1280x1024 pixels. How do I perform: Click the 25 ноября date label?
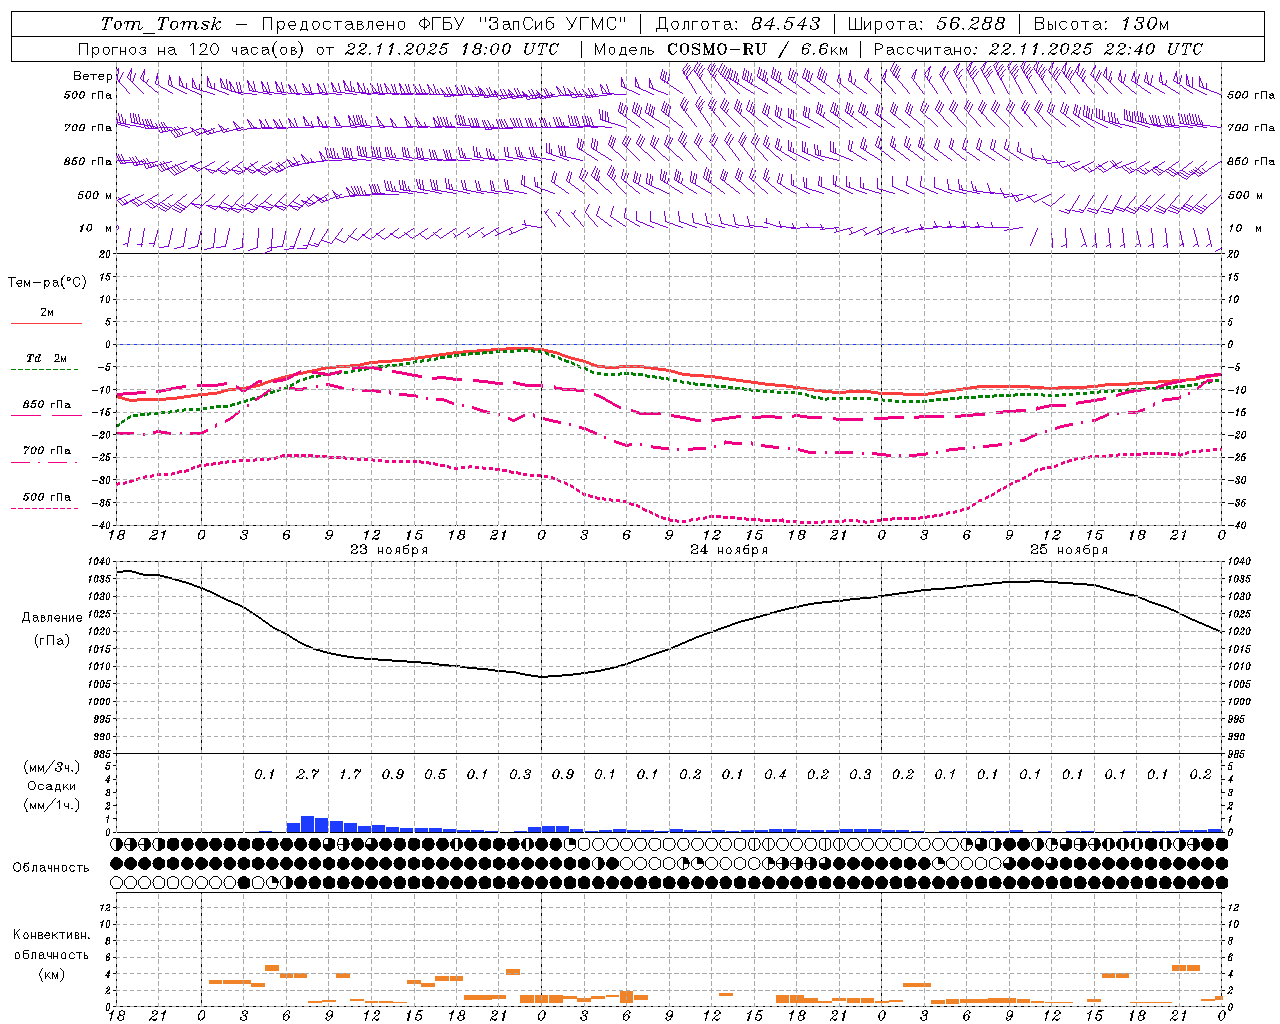pos(1069,550)
